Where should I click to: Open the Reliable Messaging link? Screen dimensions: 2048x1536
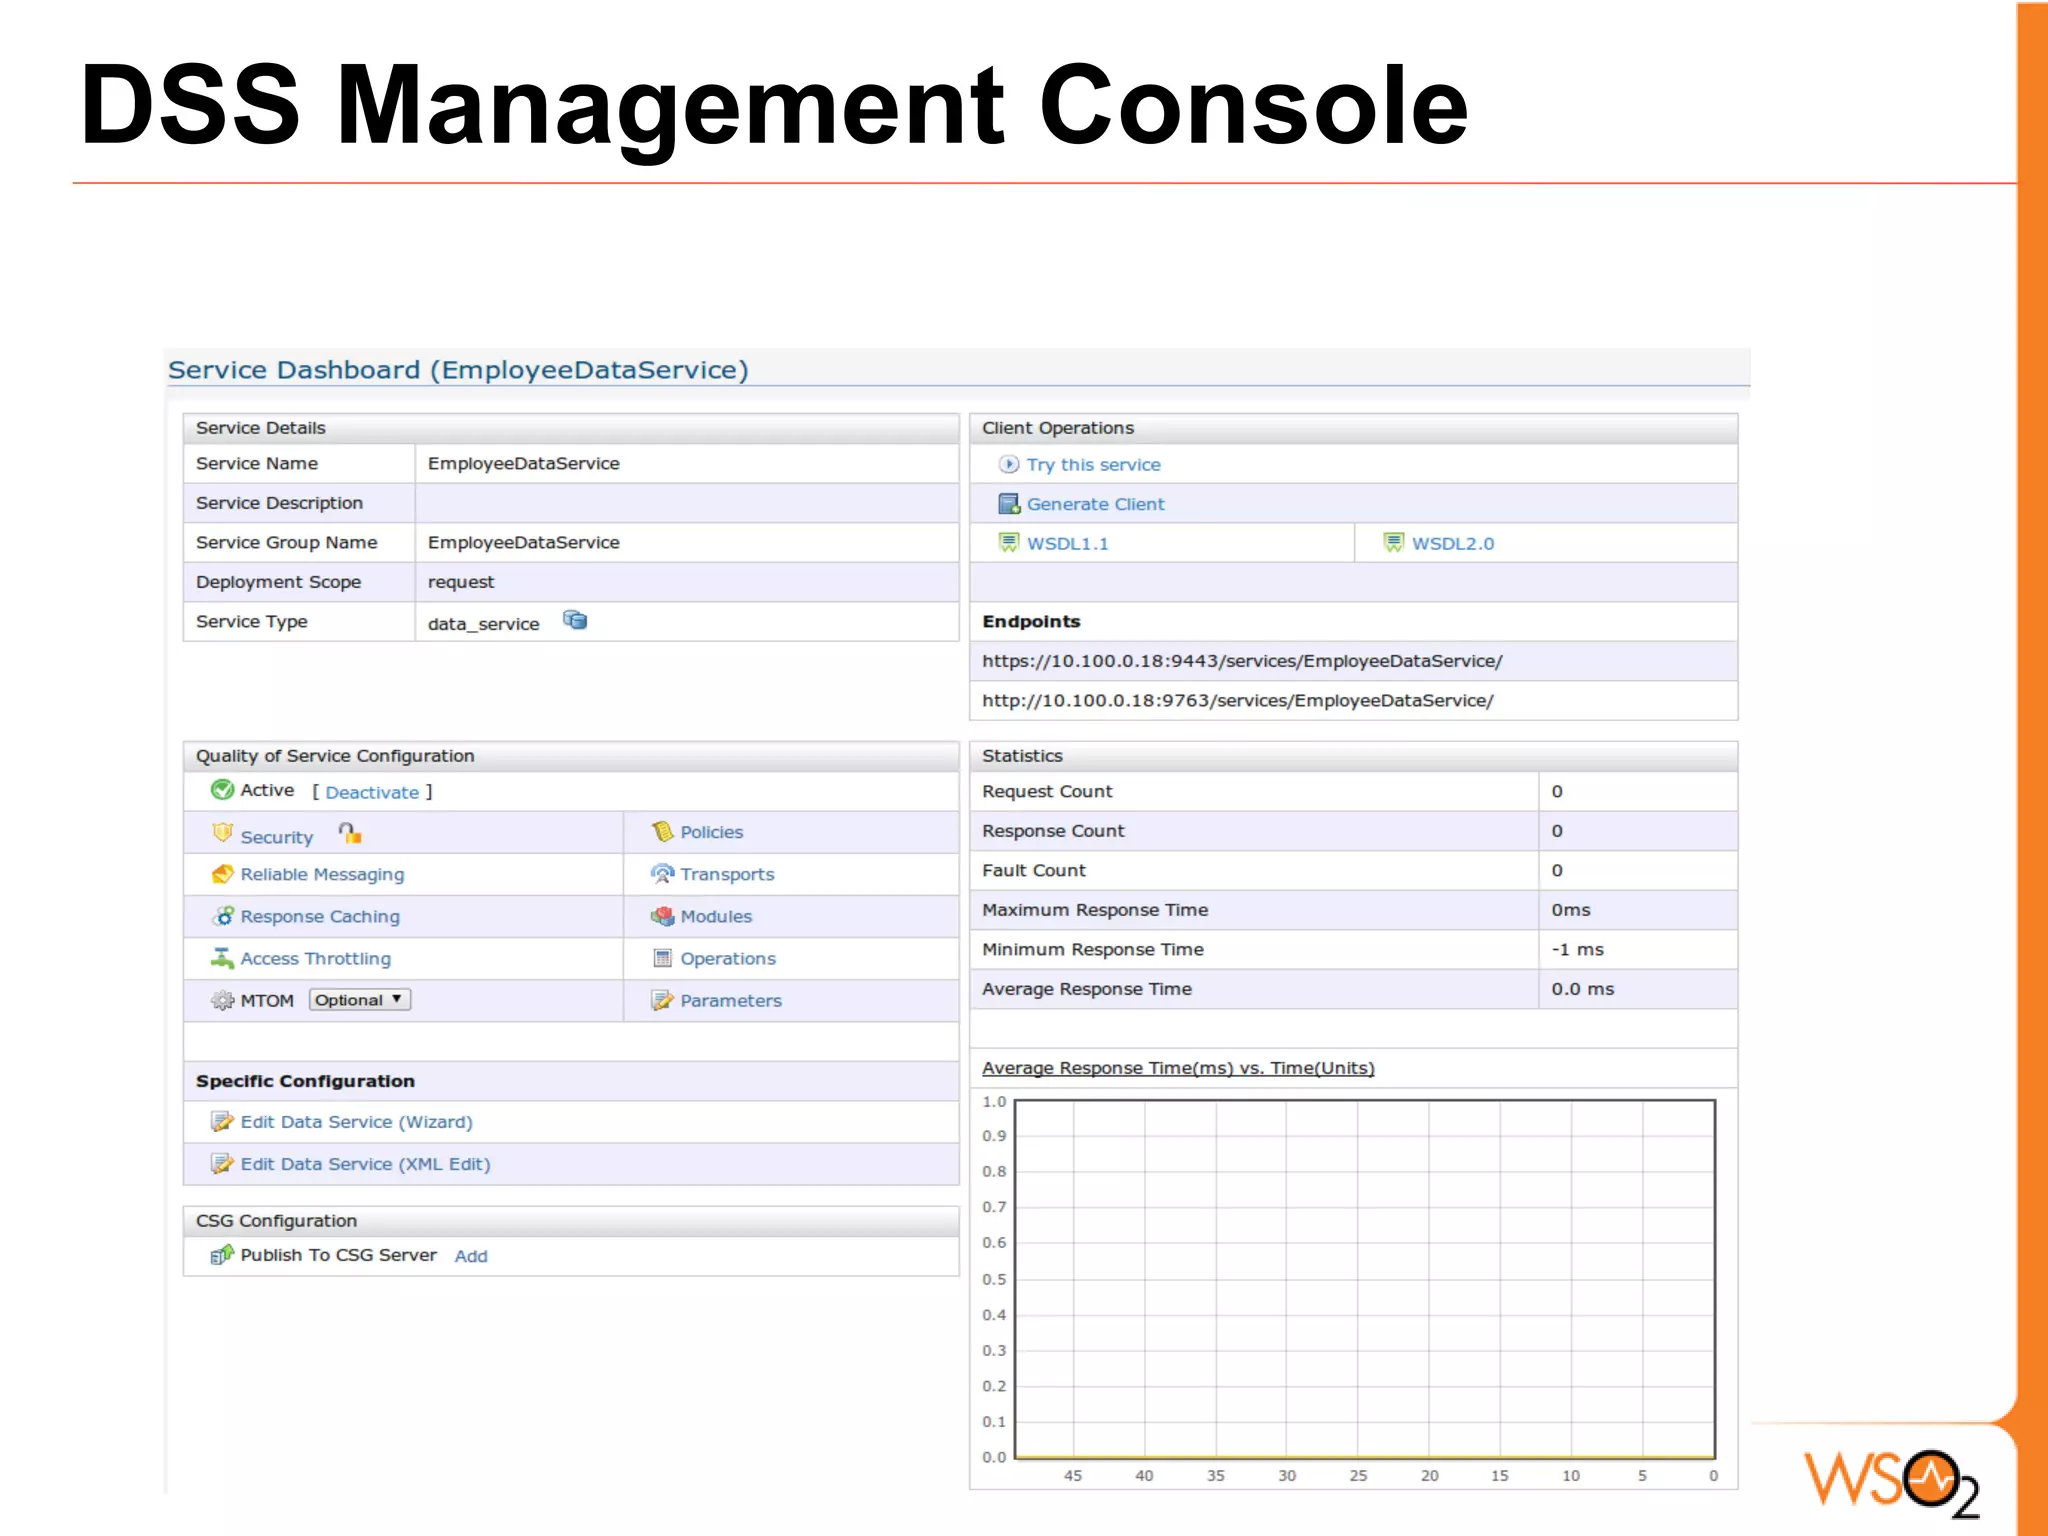[322, 875]
